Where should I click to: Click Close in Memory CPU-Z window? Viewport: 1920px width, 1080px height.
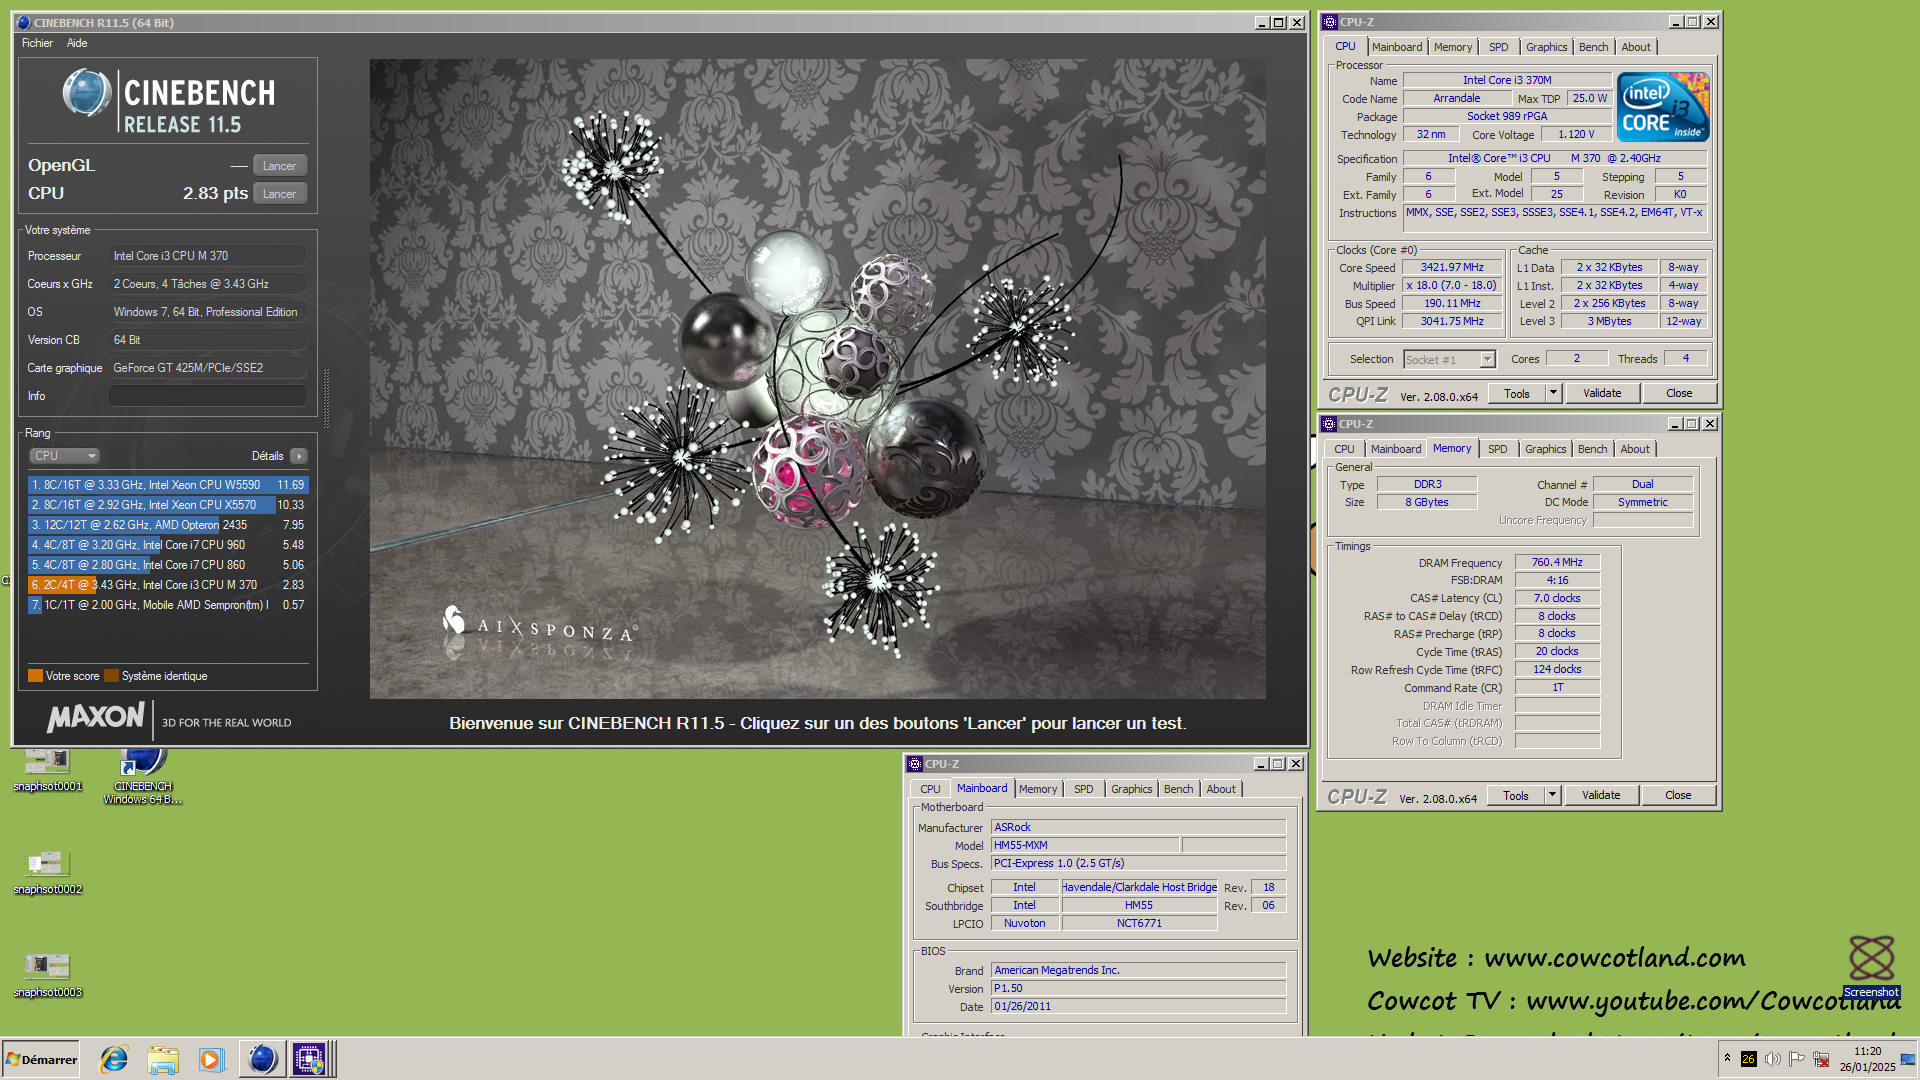1678,796
